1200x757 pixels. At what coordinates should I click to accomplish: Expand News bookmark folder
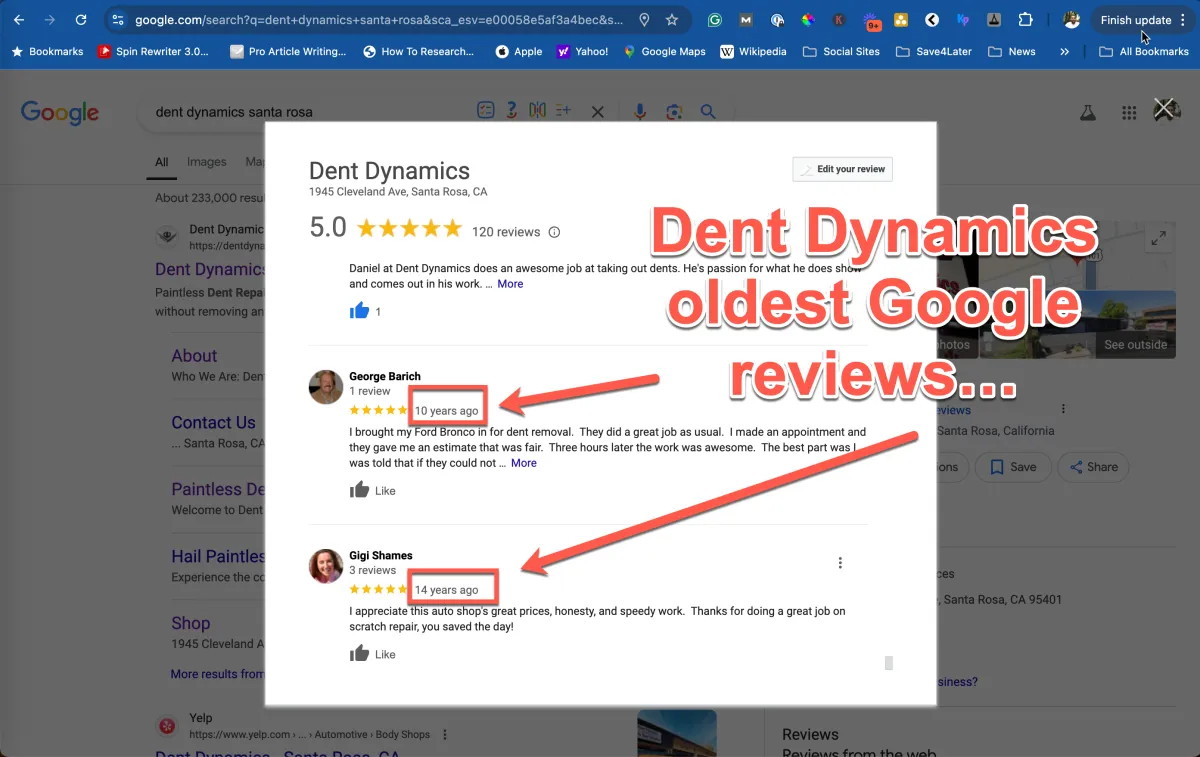tap(1012, 51)
